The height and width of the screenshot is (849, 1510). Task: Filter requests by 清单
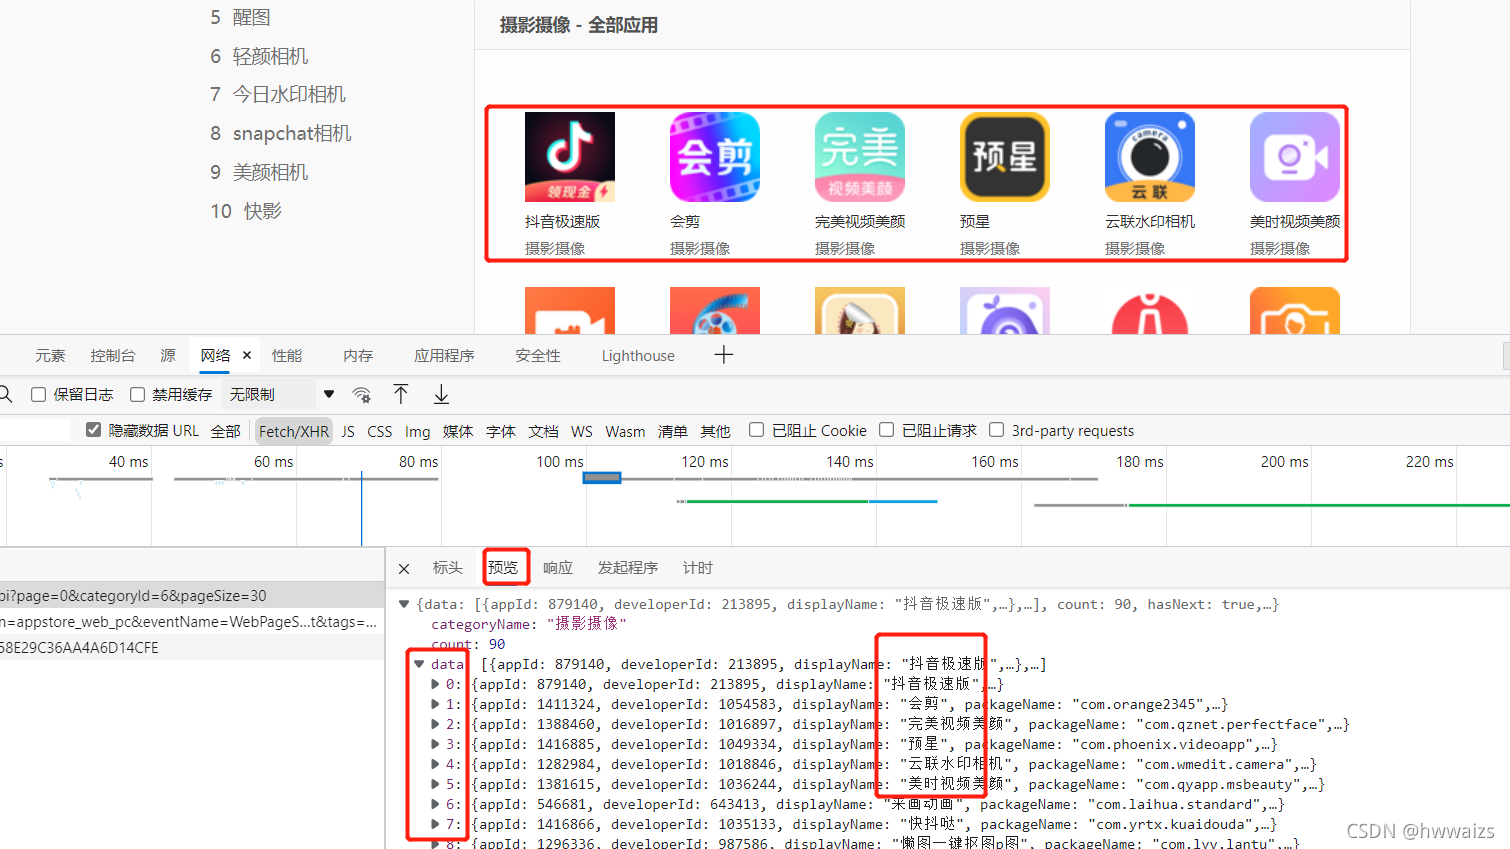[x=673, y=431]
